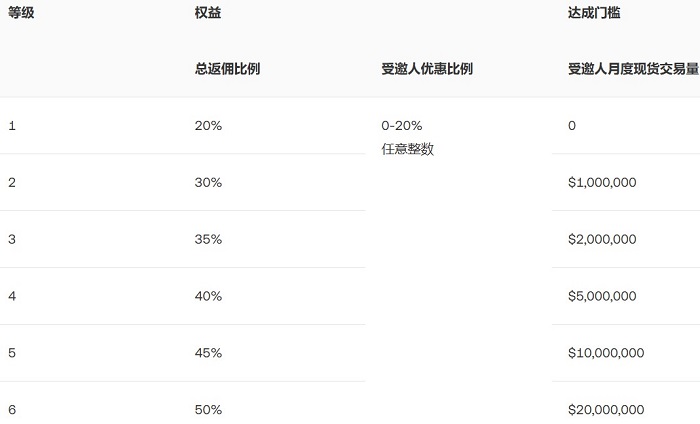The width and height of the screenshot is (700, 424).
Task: Select the 40% rebate cell
Action: click(x=208, y=296)
